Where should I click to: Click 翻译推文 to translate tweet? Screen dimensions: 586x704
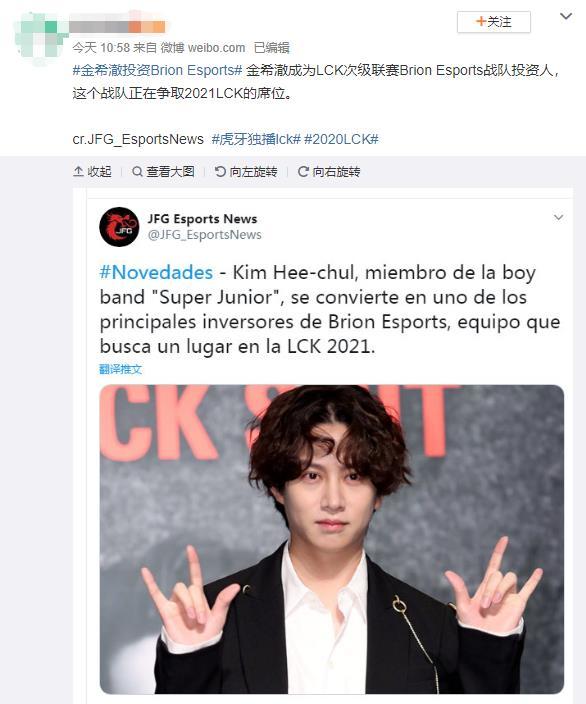coord(120,370)
